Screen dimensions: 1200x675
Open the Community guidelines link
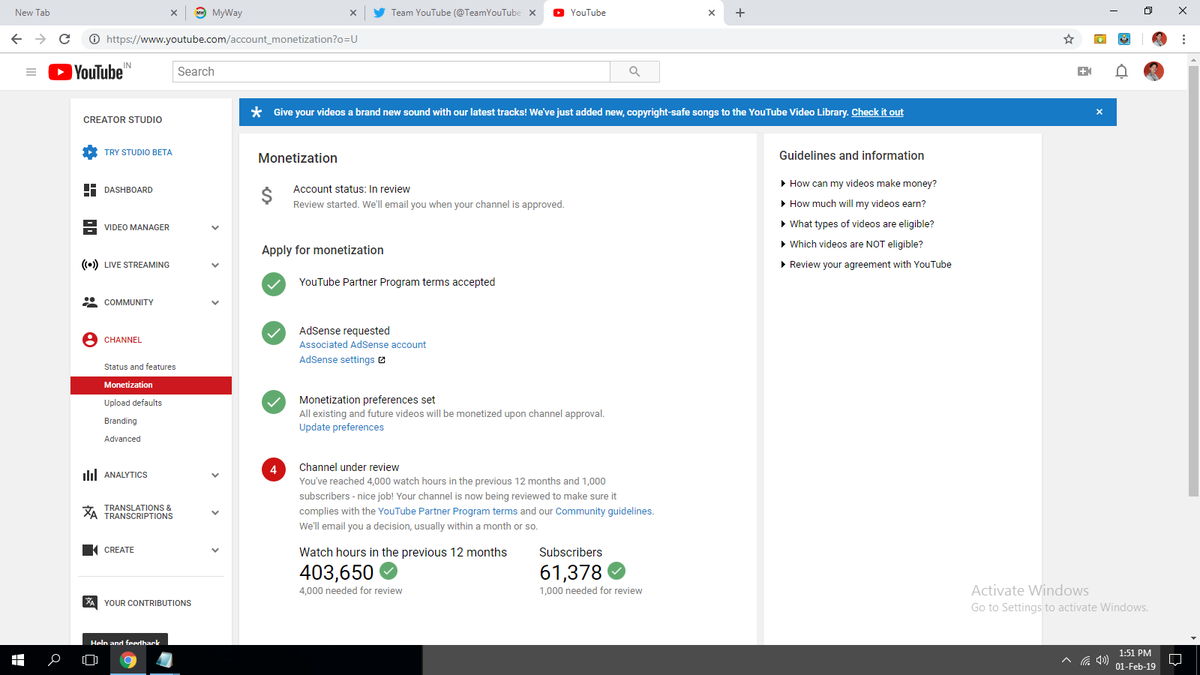tap(604, 511)
